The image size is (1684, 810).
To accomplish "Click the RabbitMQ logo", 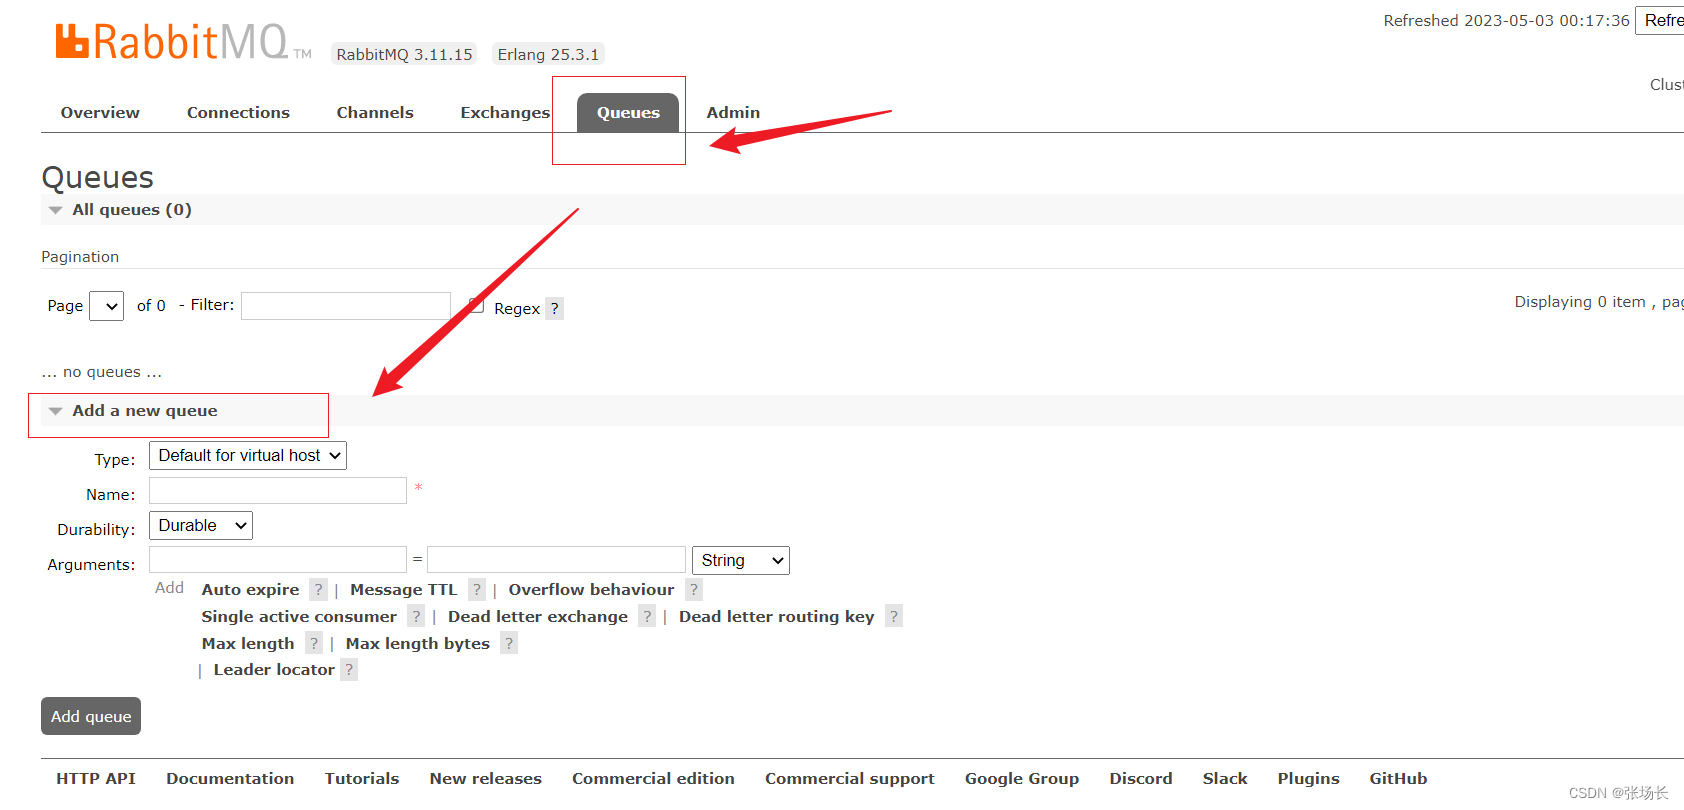I will click(x=183, y=42).
